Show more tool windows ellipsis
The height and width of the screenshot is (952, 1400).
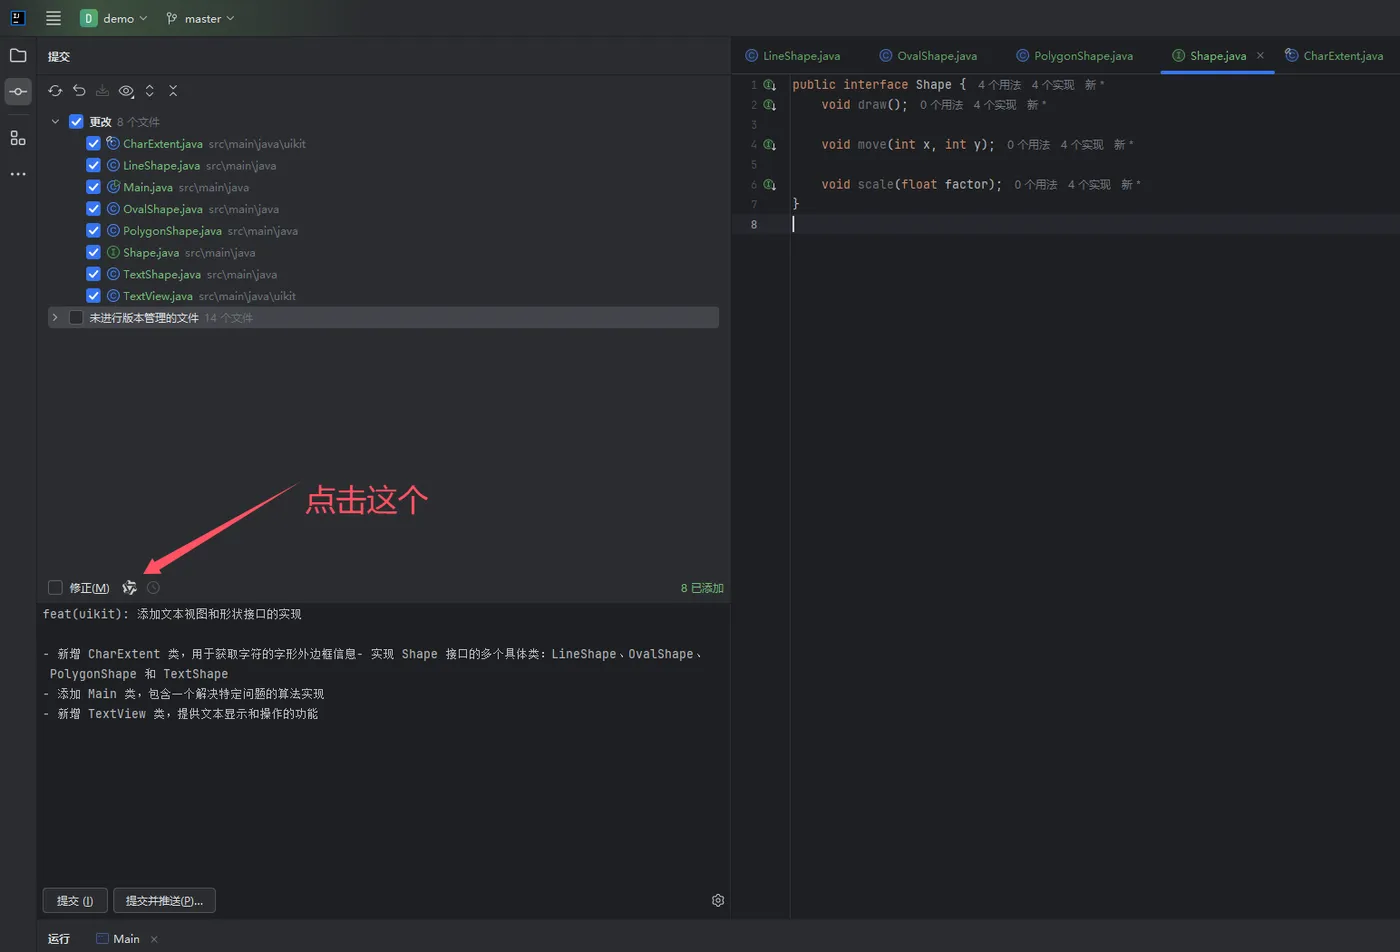click(x=18, y=174)
